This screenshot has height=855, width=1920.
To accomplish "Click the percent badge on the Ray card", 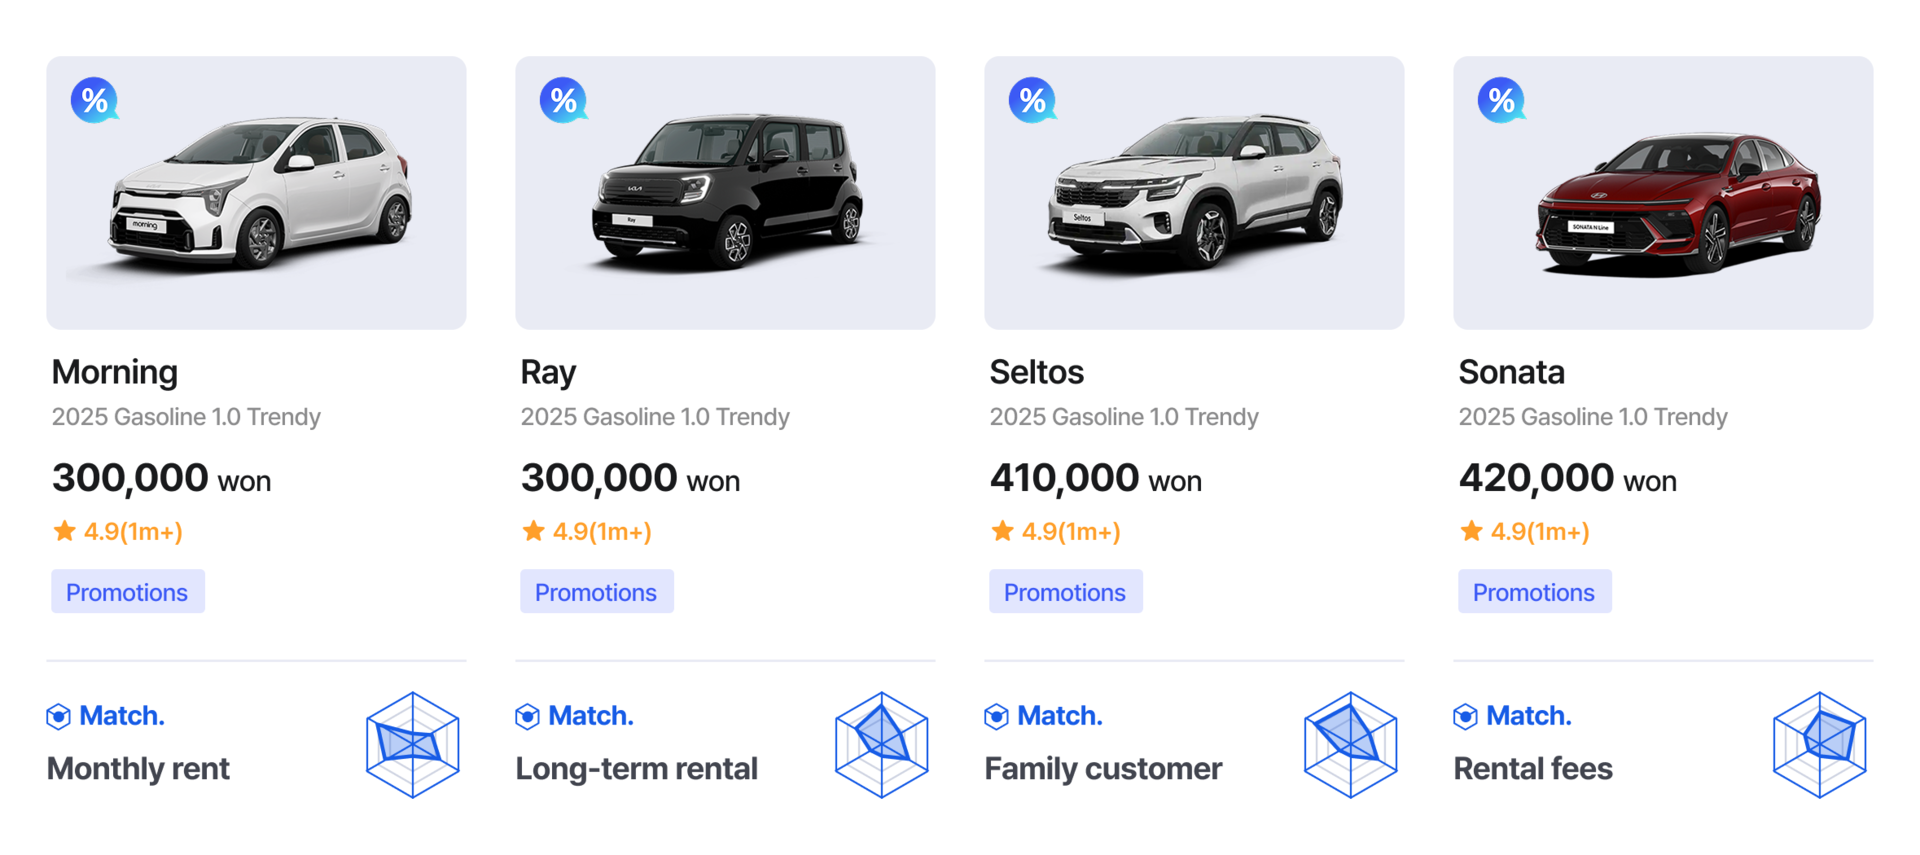I will click(563, 100).
